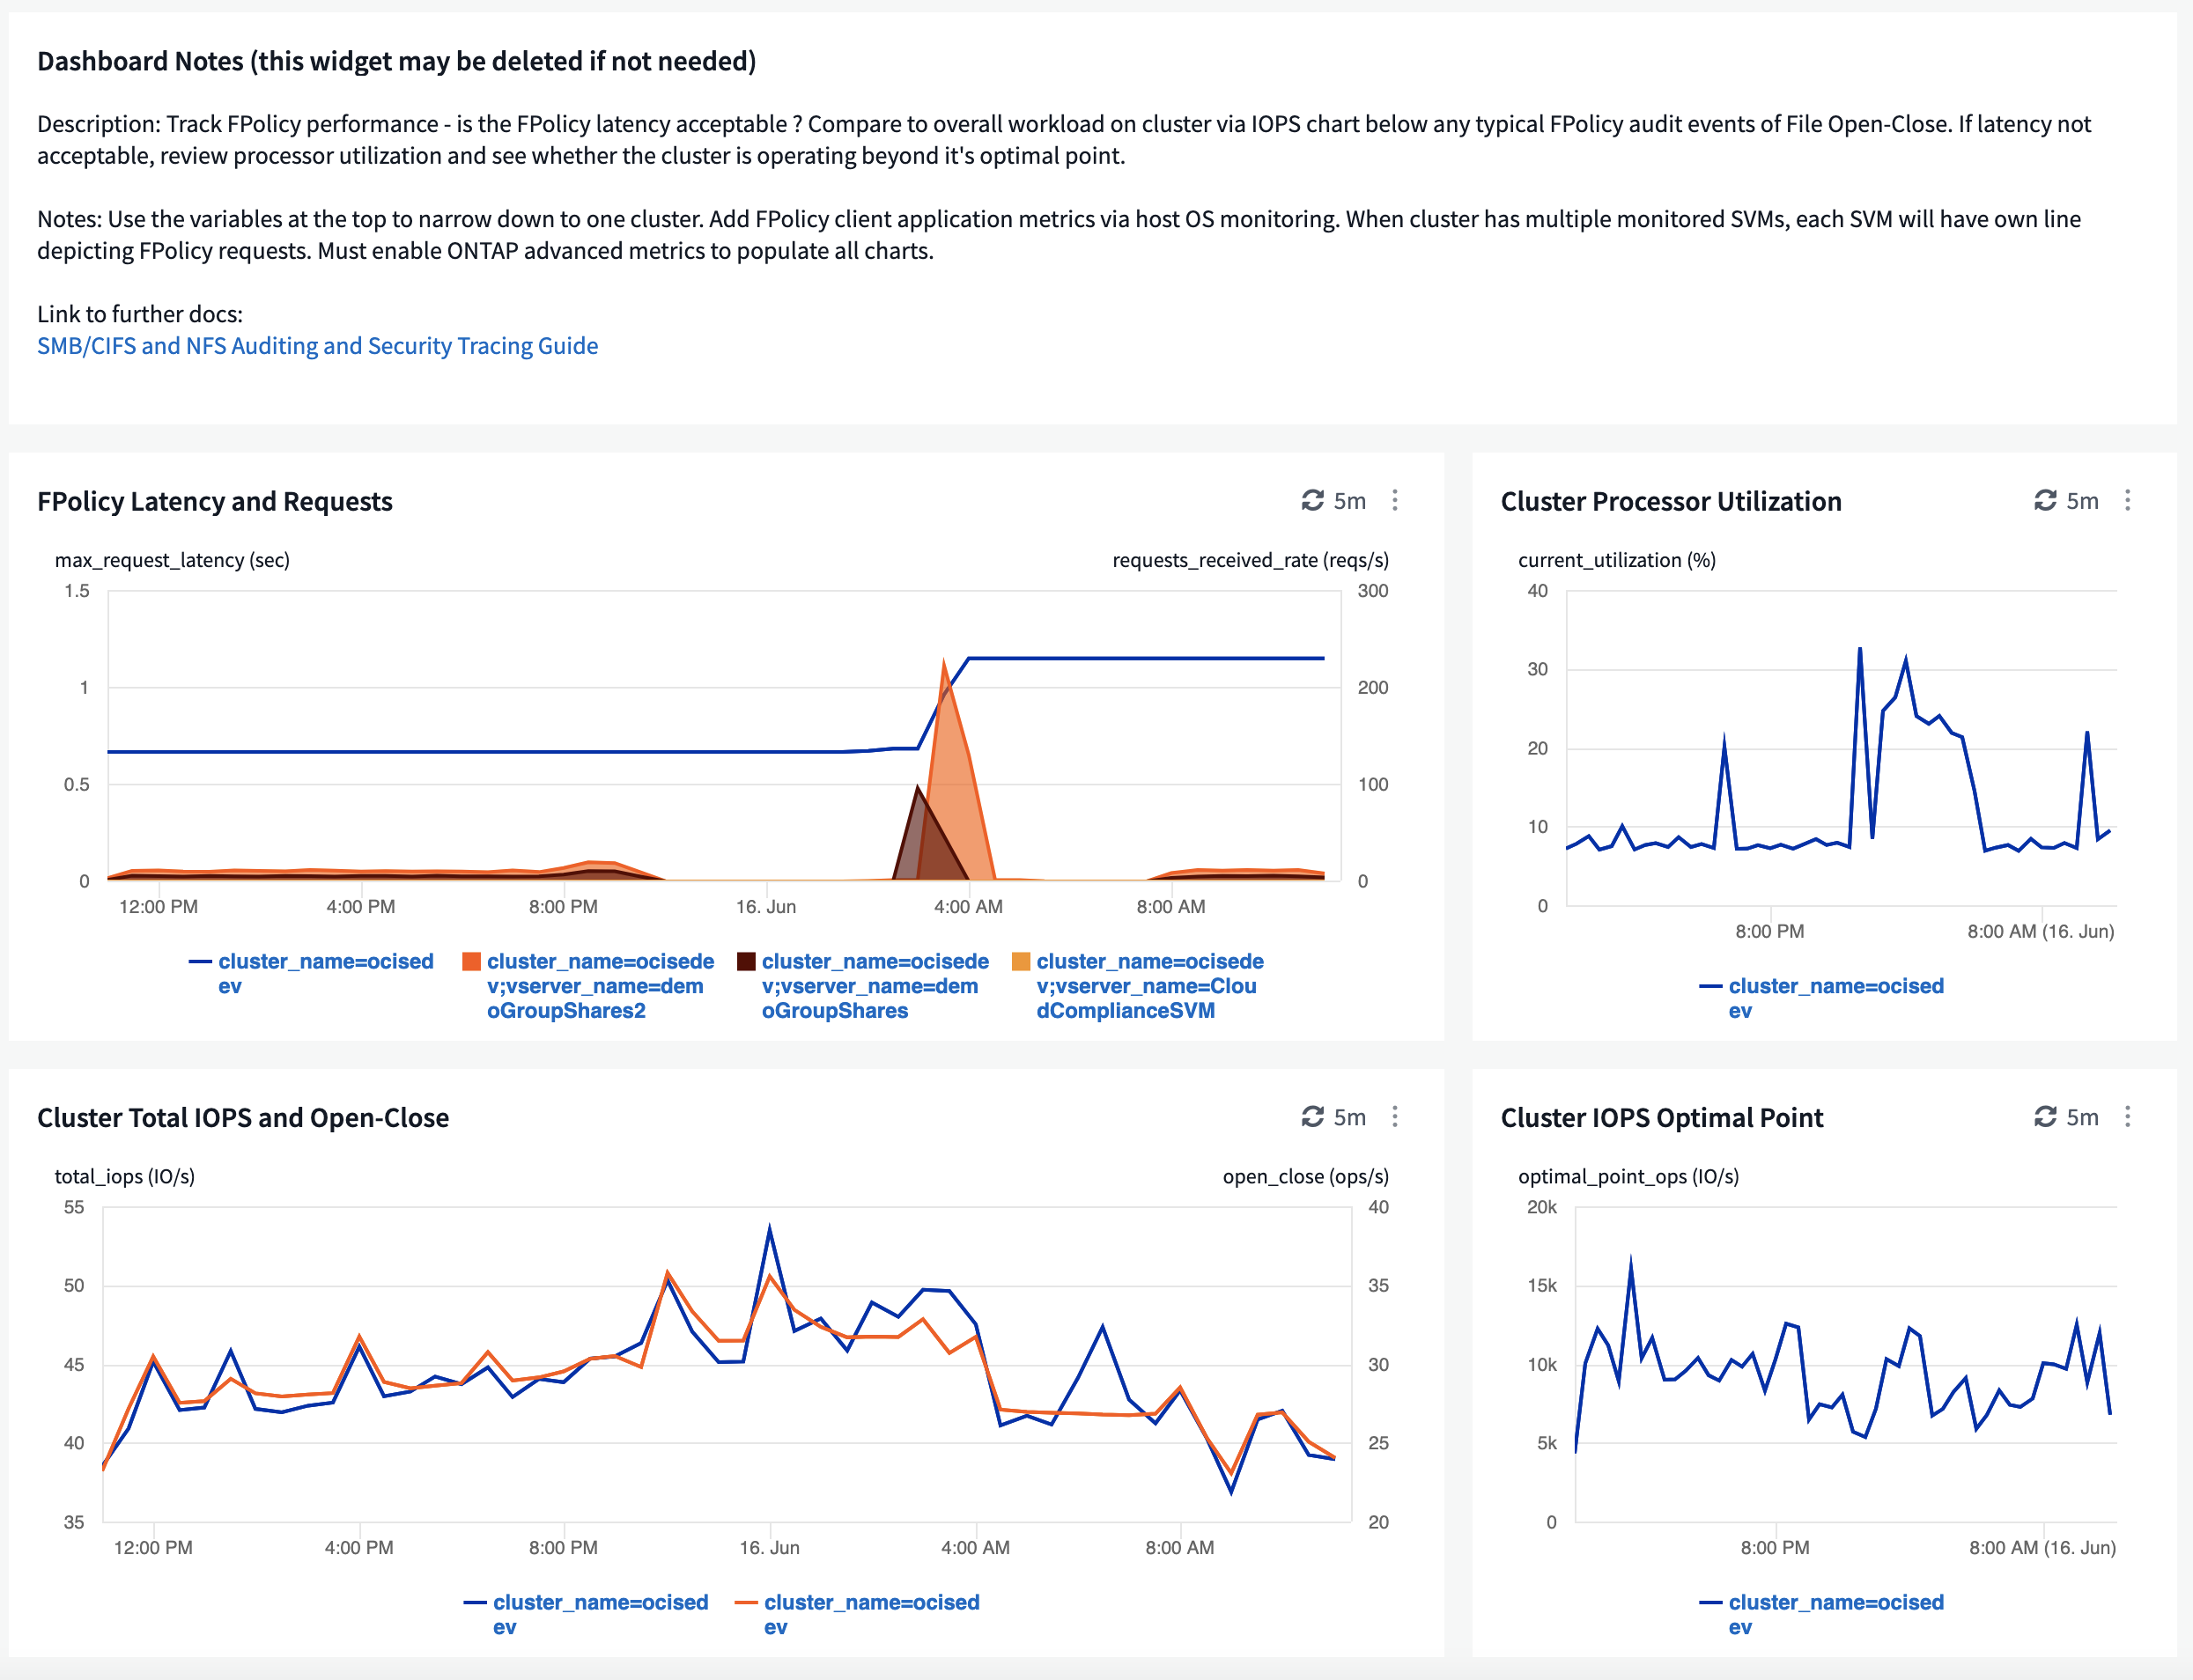Image resolution: width=2193 pixels, height=1680 pixels.
Task: Click refresh icon on FPolicy Latency widget
Action: coord(1312,500)
